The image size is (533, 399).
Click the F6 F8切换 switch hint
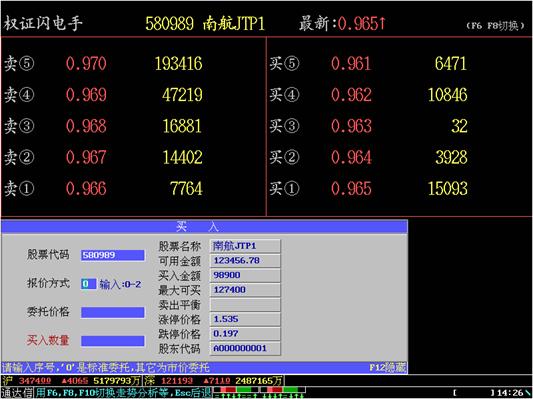click(495, 25)
